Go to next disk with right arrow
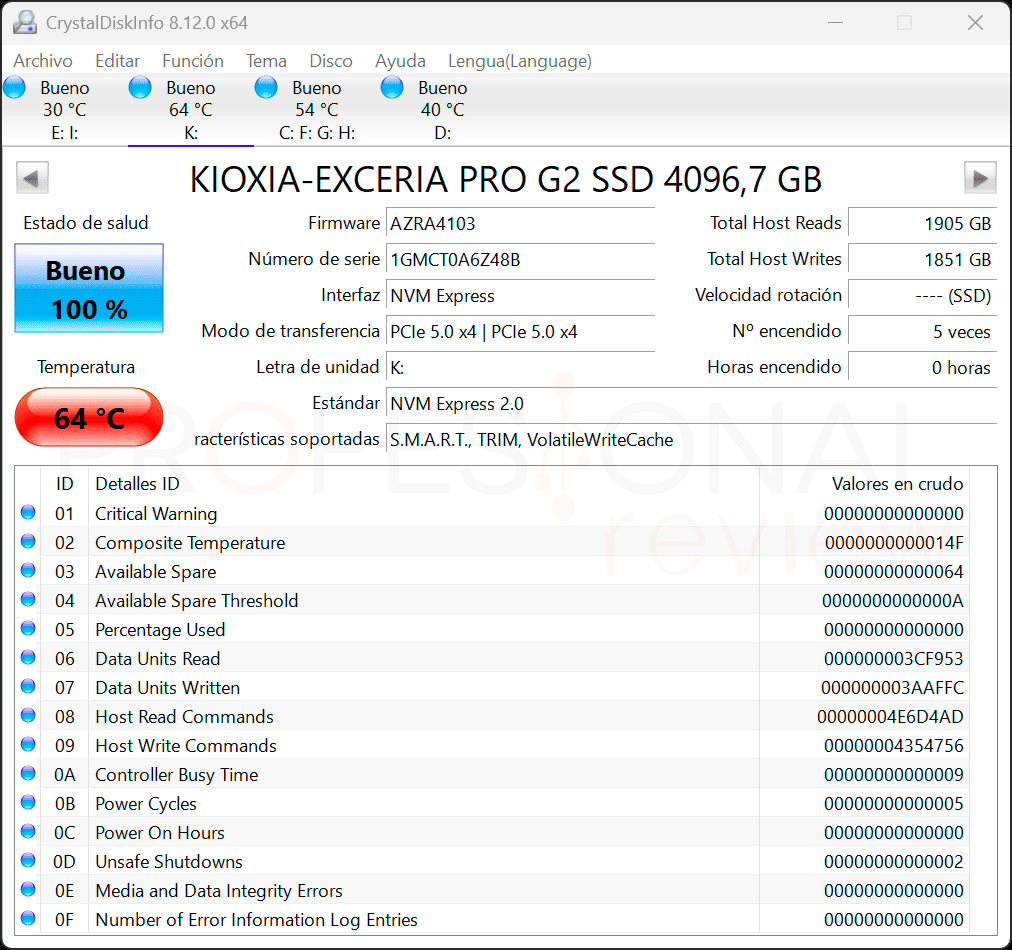This screenshot has width=1012, height=950. tap(980, 178)
